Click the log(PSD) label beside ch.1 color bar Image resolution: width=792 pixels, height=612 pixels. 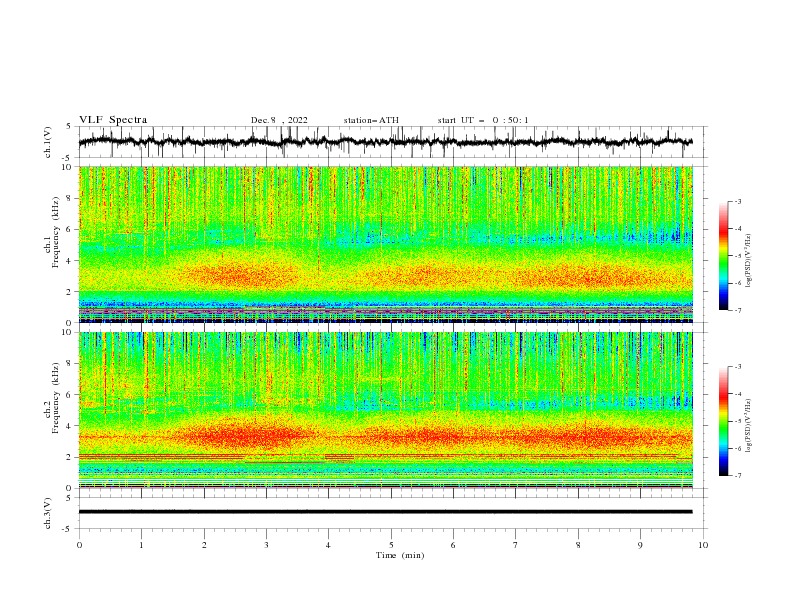(x=748, y=261)
